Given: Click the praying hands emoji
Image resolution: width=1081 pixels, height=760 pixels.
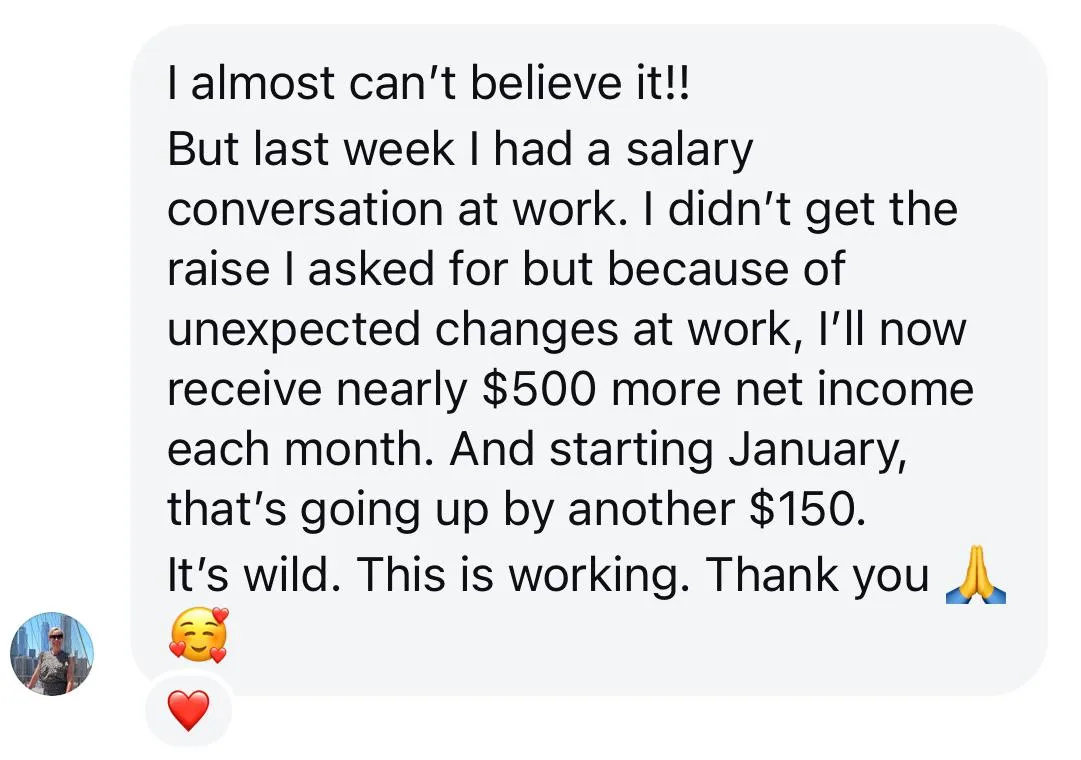Looking at the screenshot, I should 976,575.
